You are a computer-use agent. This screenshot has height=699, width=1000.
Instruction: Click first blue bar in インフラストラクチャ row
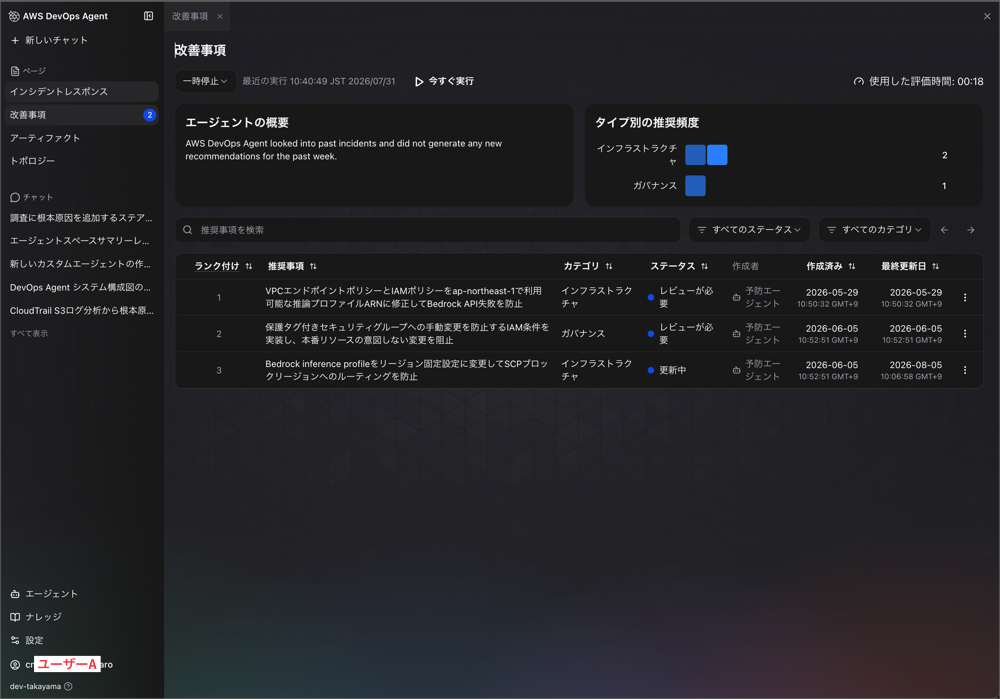click(695, 155)
